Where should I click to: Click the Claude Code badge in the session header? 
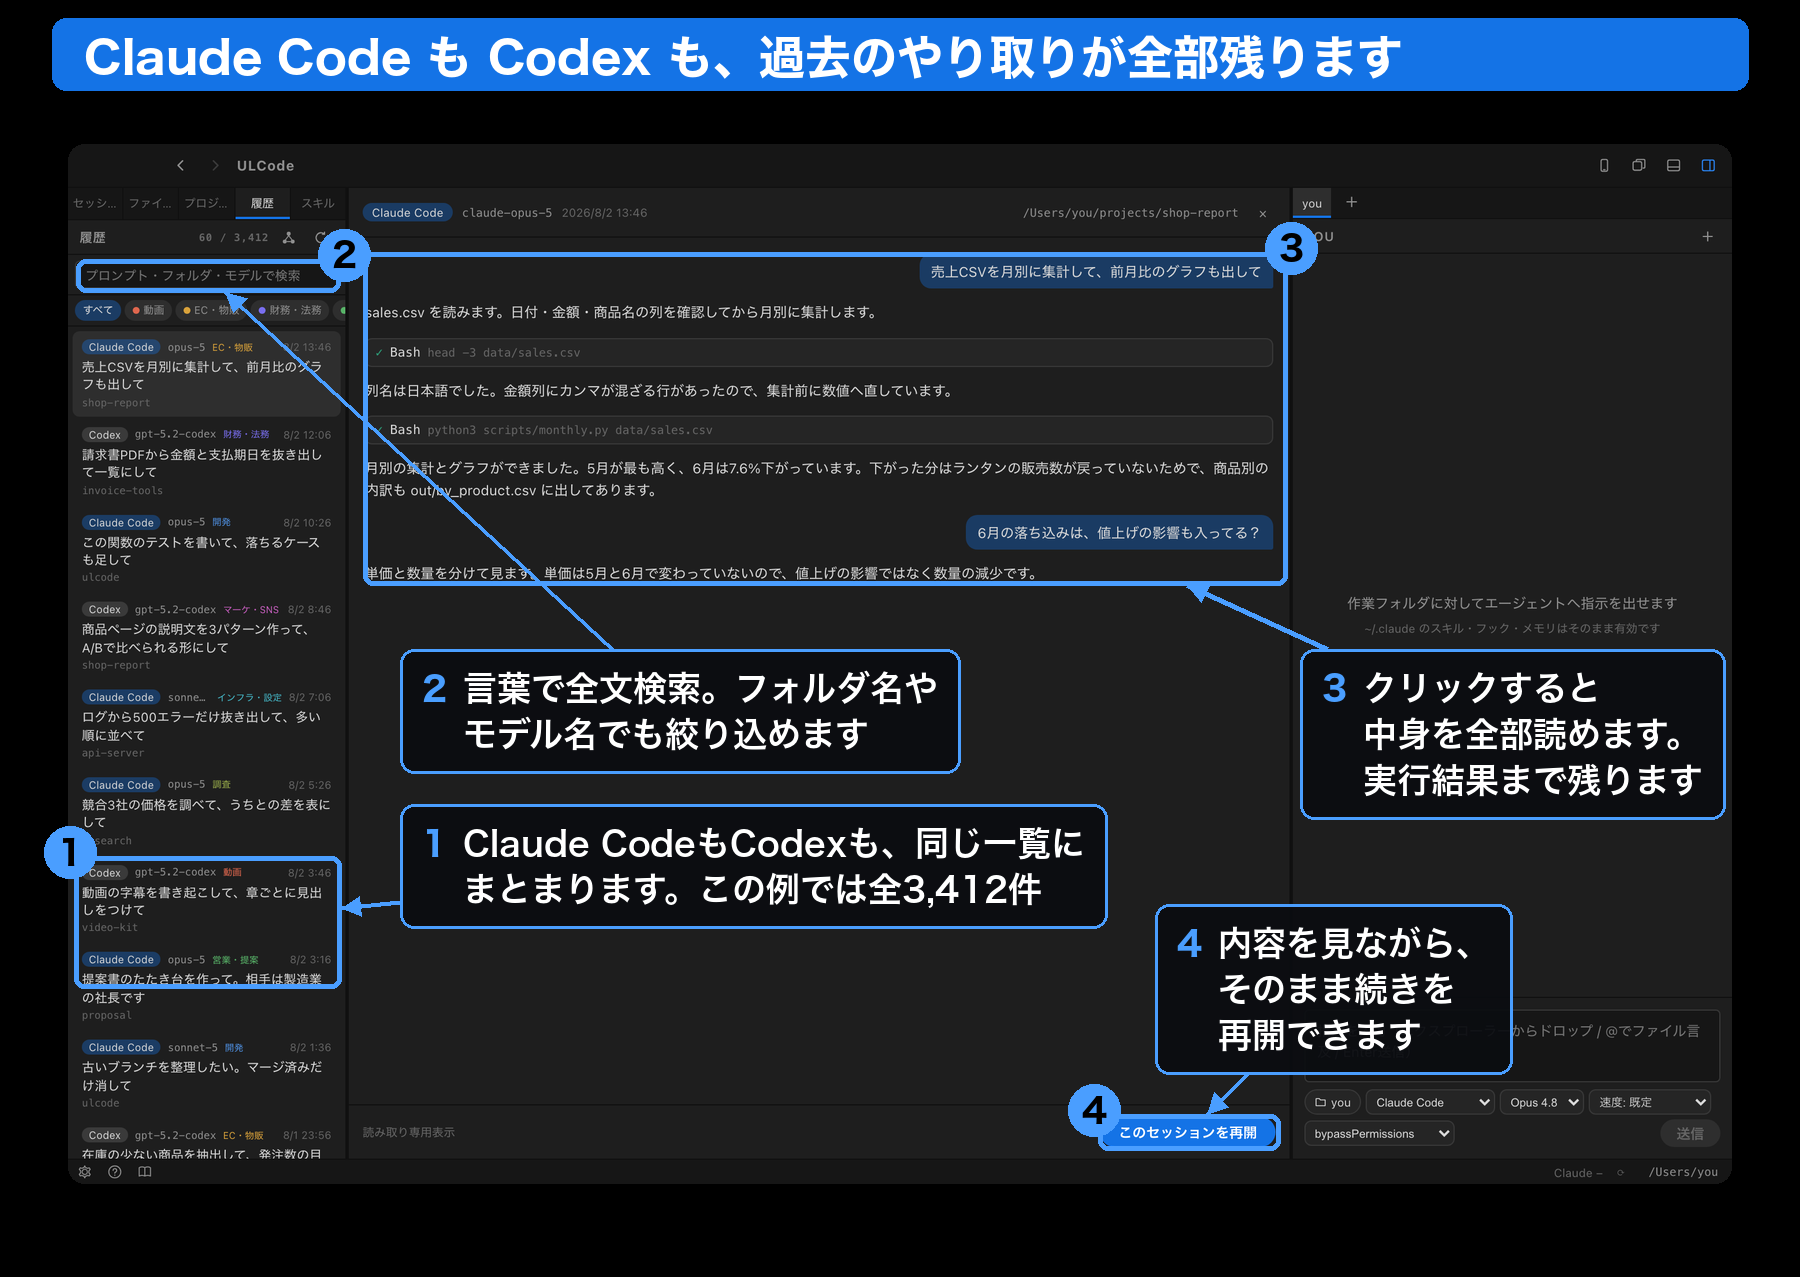[x=407, y=213]
